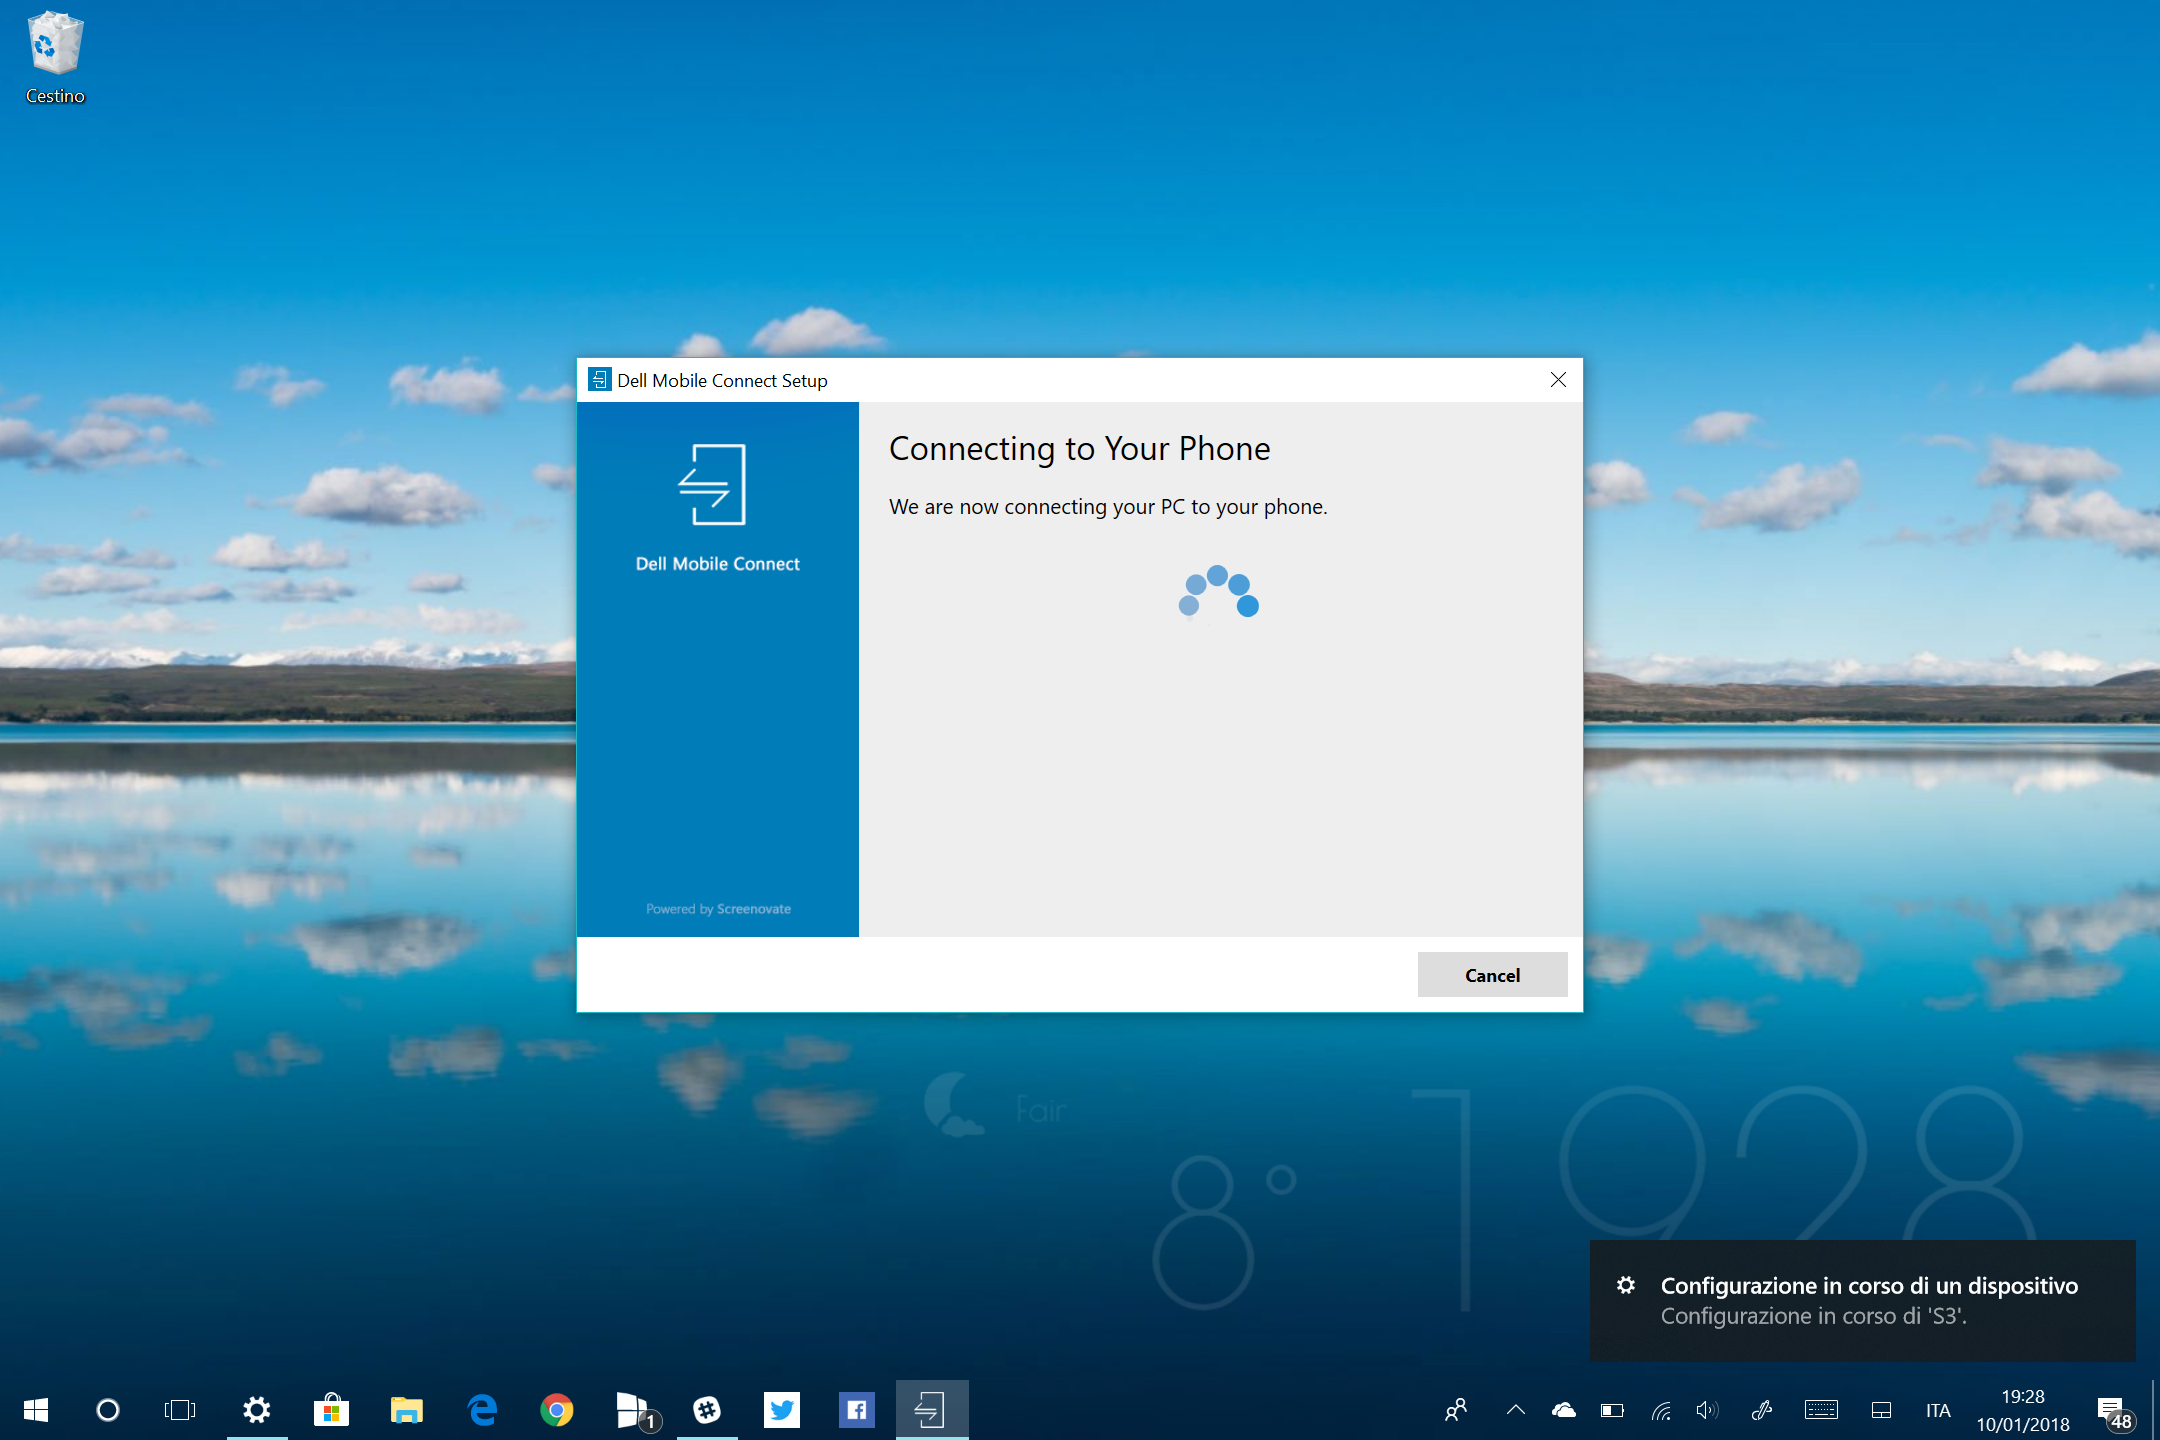Open Slack from the taskbar
The image size is (2160, 1440).
(707, 1410)
